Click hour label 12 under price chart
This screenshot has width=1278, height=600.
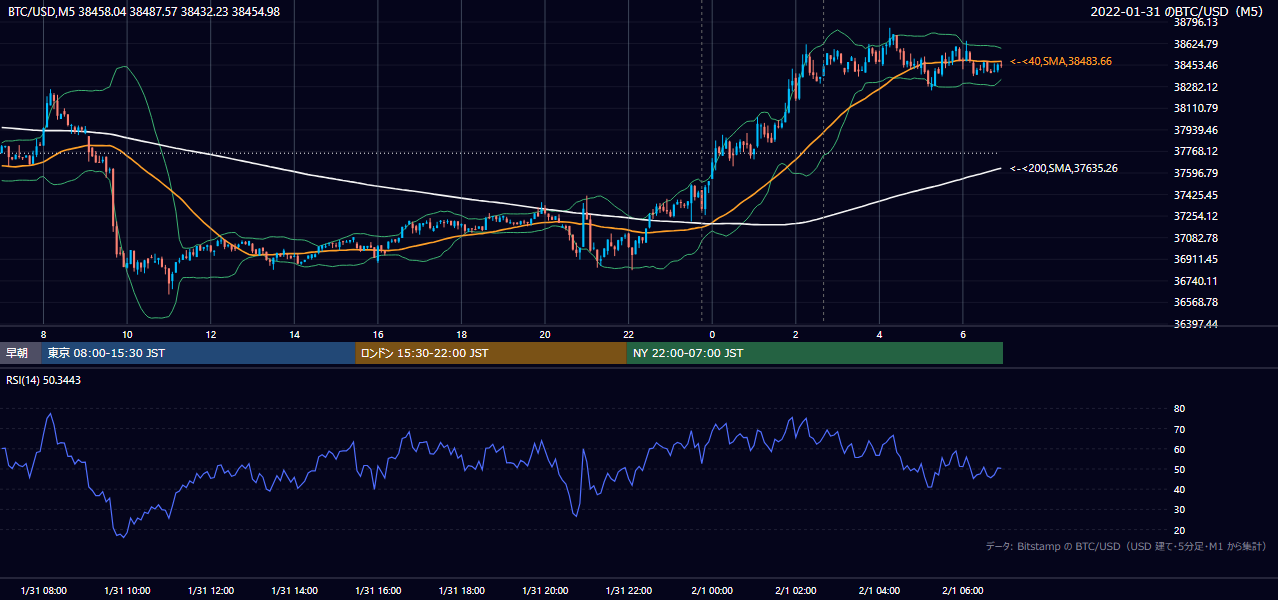coord(211,335)
